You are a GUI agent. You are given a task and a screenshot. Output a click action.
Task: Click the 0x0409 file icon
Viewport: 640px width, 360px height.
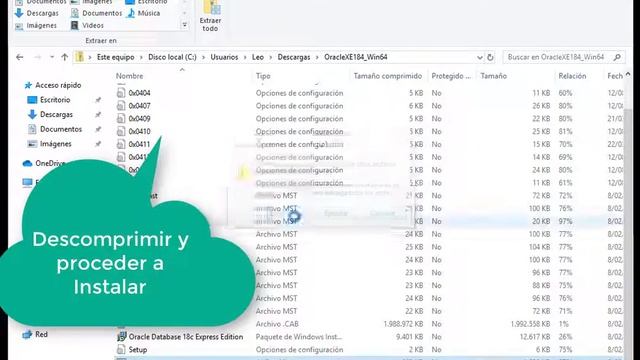[121, 118]
